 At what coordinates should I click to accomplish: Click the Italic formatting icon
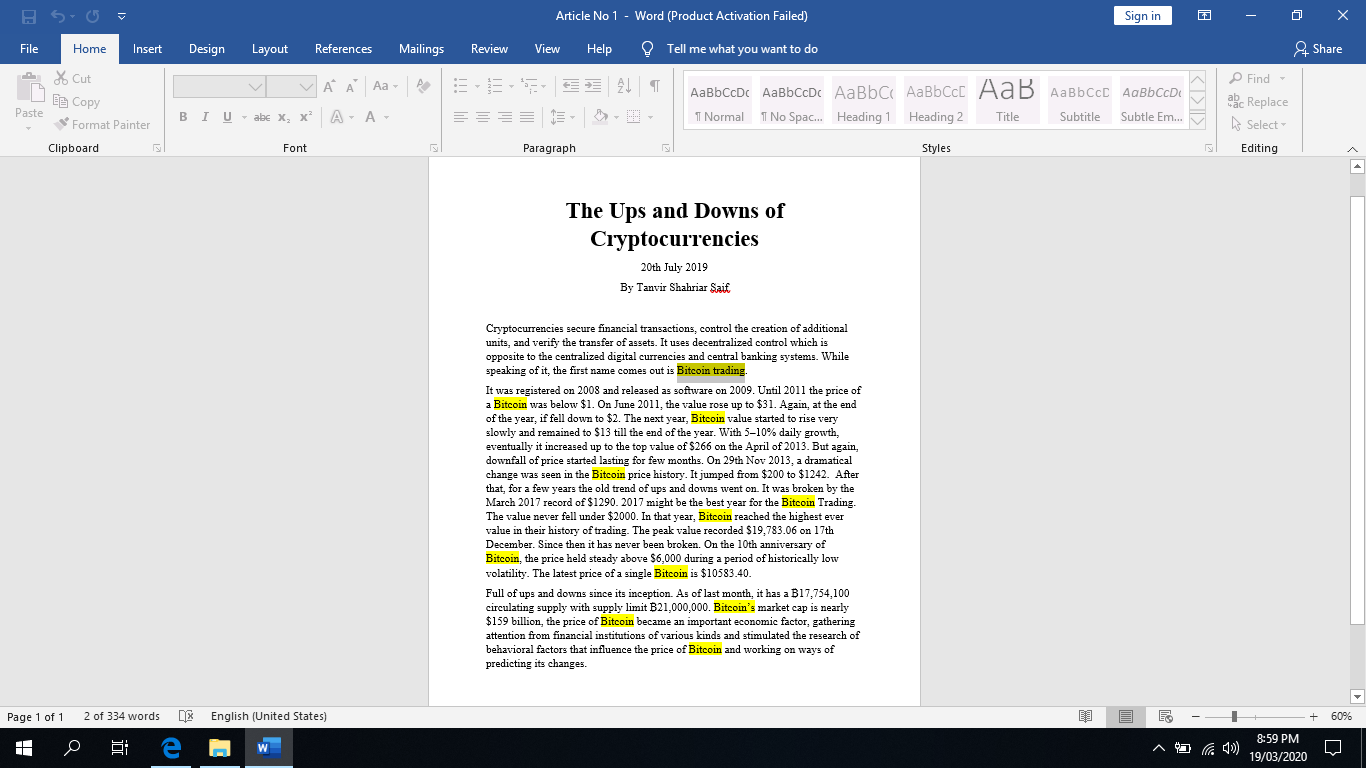(x=205, y=117)
